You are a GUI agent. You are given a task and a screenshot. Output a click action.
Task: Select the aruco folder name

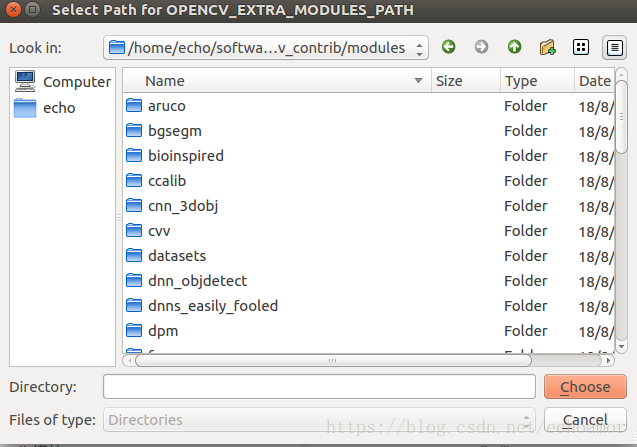(x=167, y=106)
